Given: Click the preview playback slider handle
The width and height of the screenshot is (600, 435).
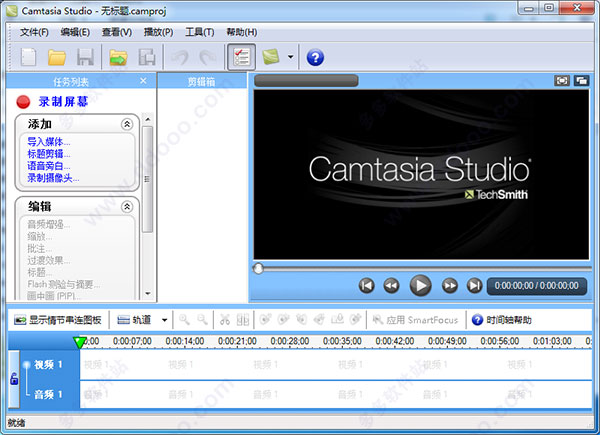Looking at the screenshot, I should pos(258,269).
